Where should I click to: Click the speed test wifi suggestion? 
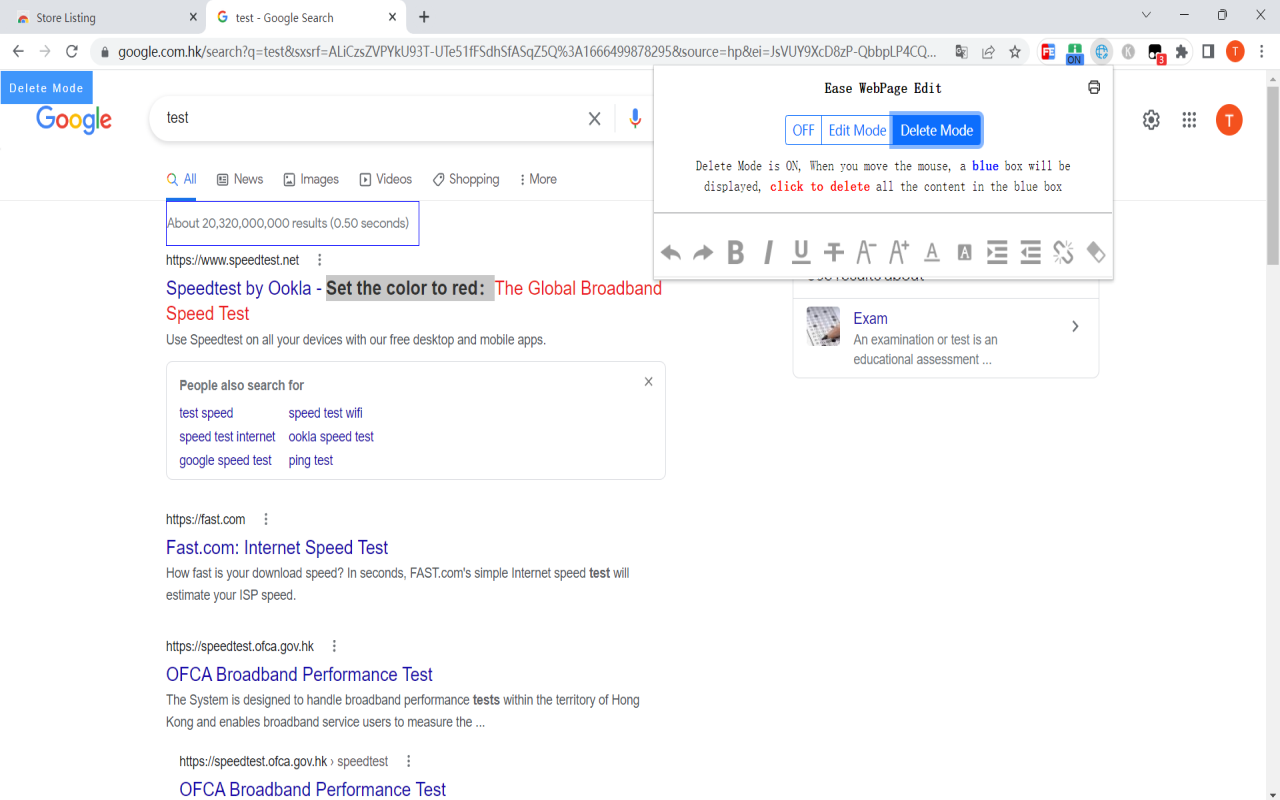point(326,413)
